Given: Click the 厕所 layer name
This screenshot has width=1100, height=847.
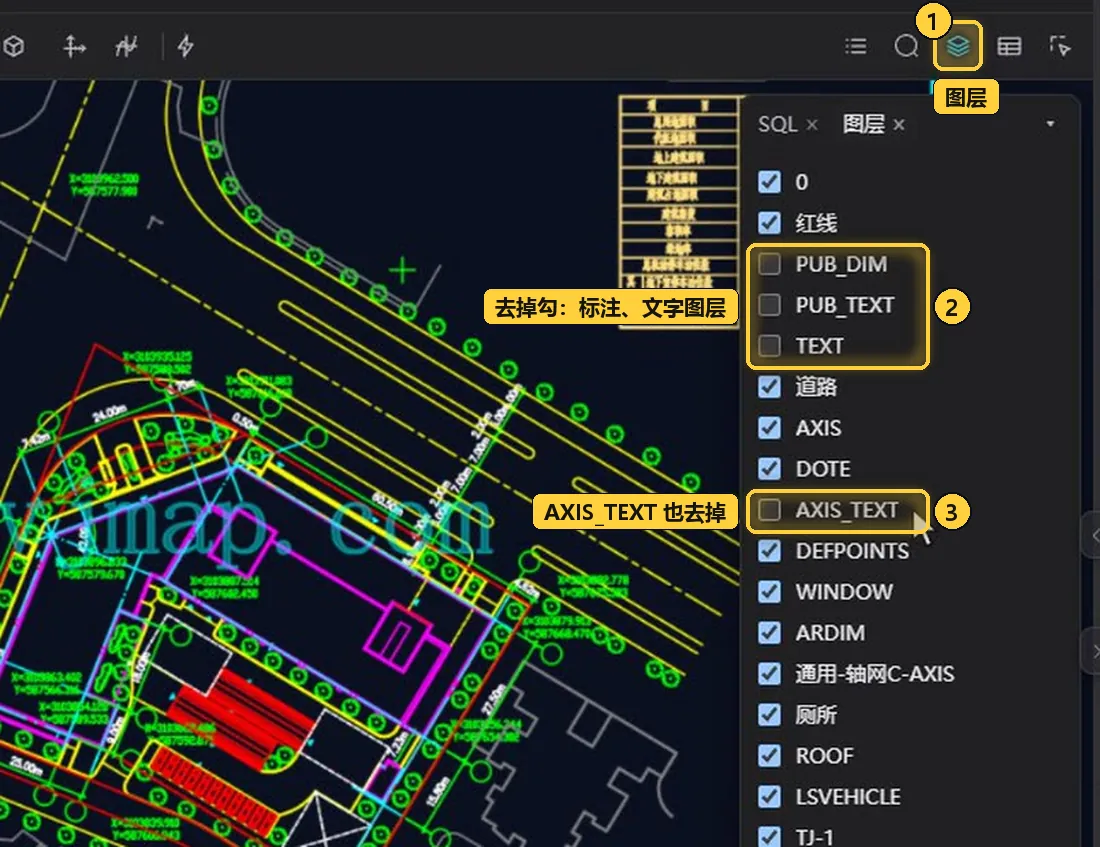Looking at the screenshot, I should [x=816, y=714].
